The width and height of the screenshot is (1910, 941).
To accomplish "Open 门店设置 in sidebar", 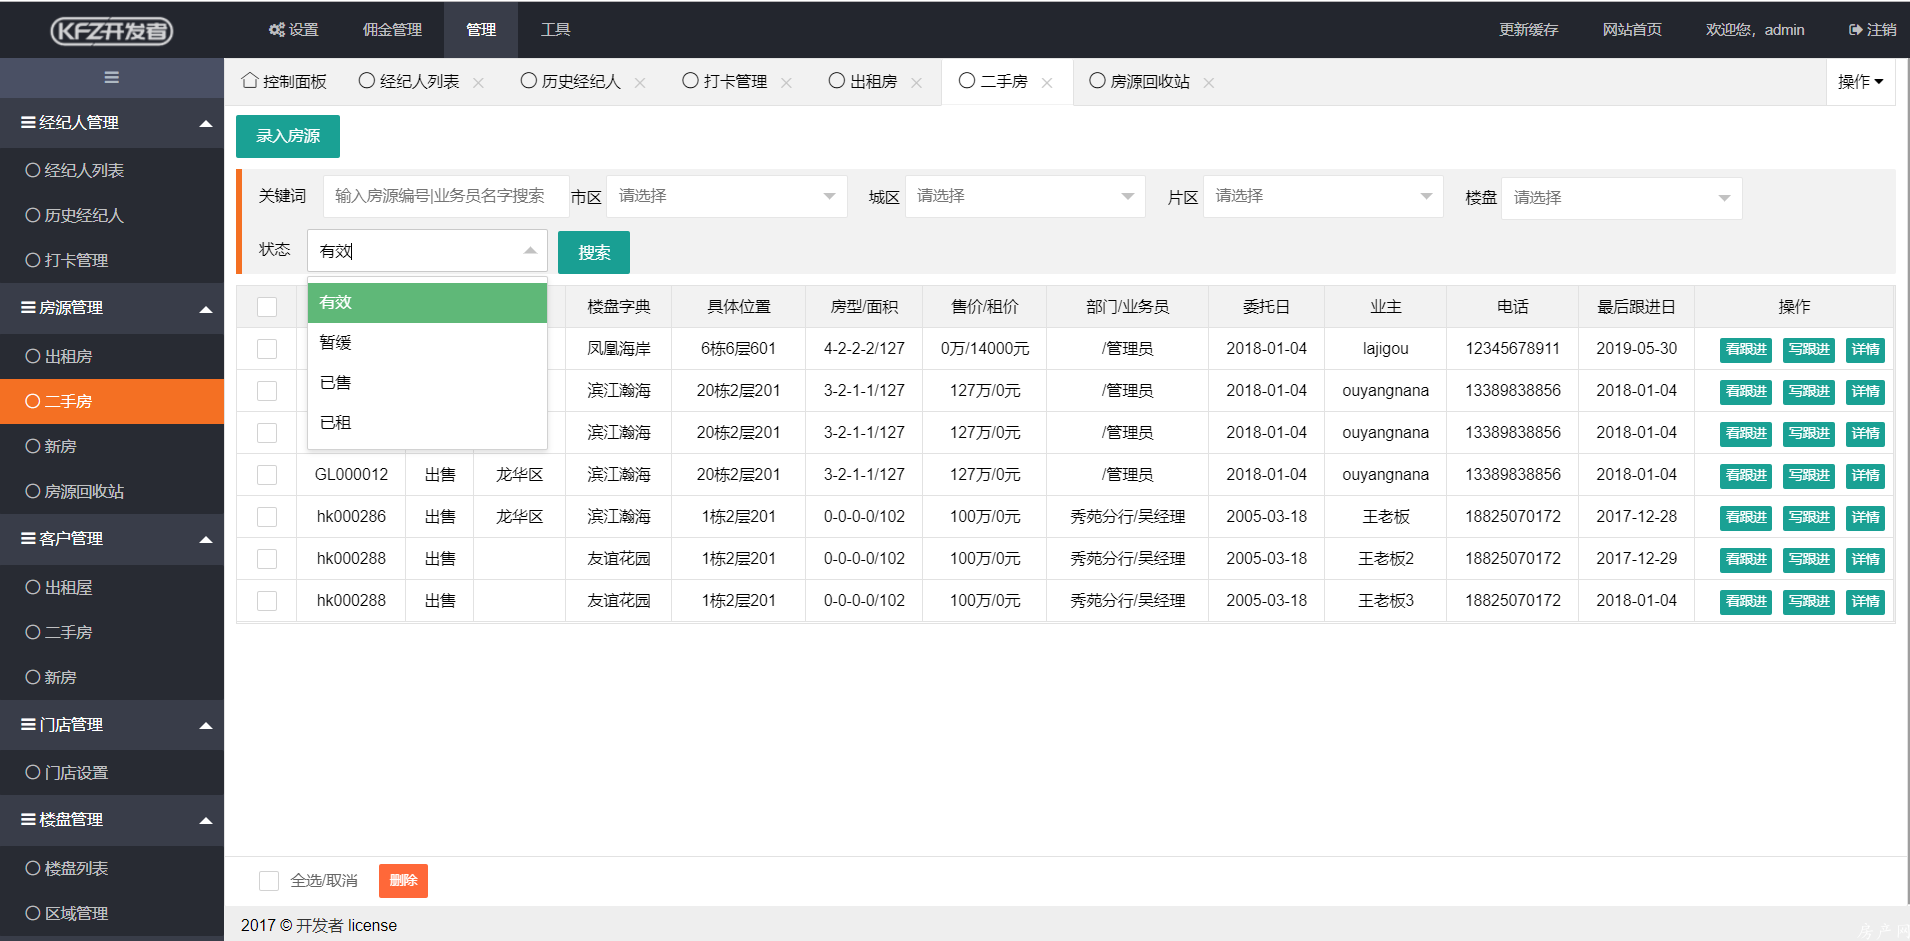I will coord(112,773).
